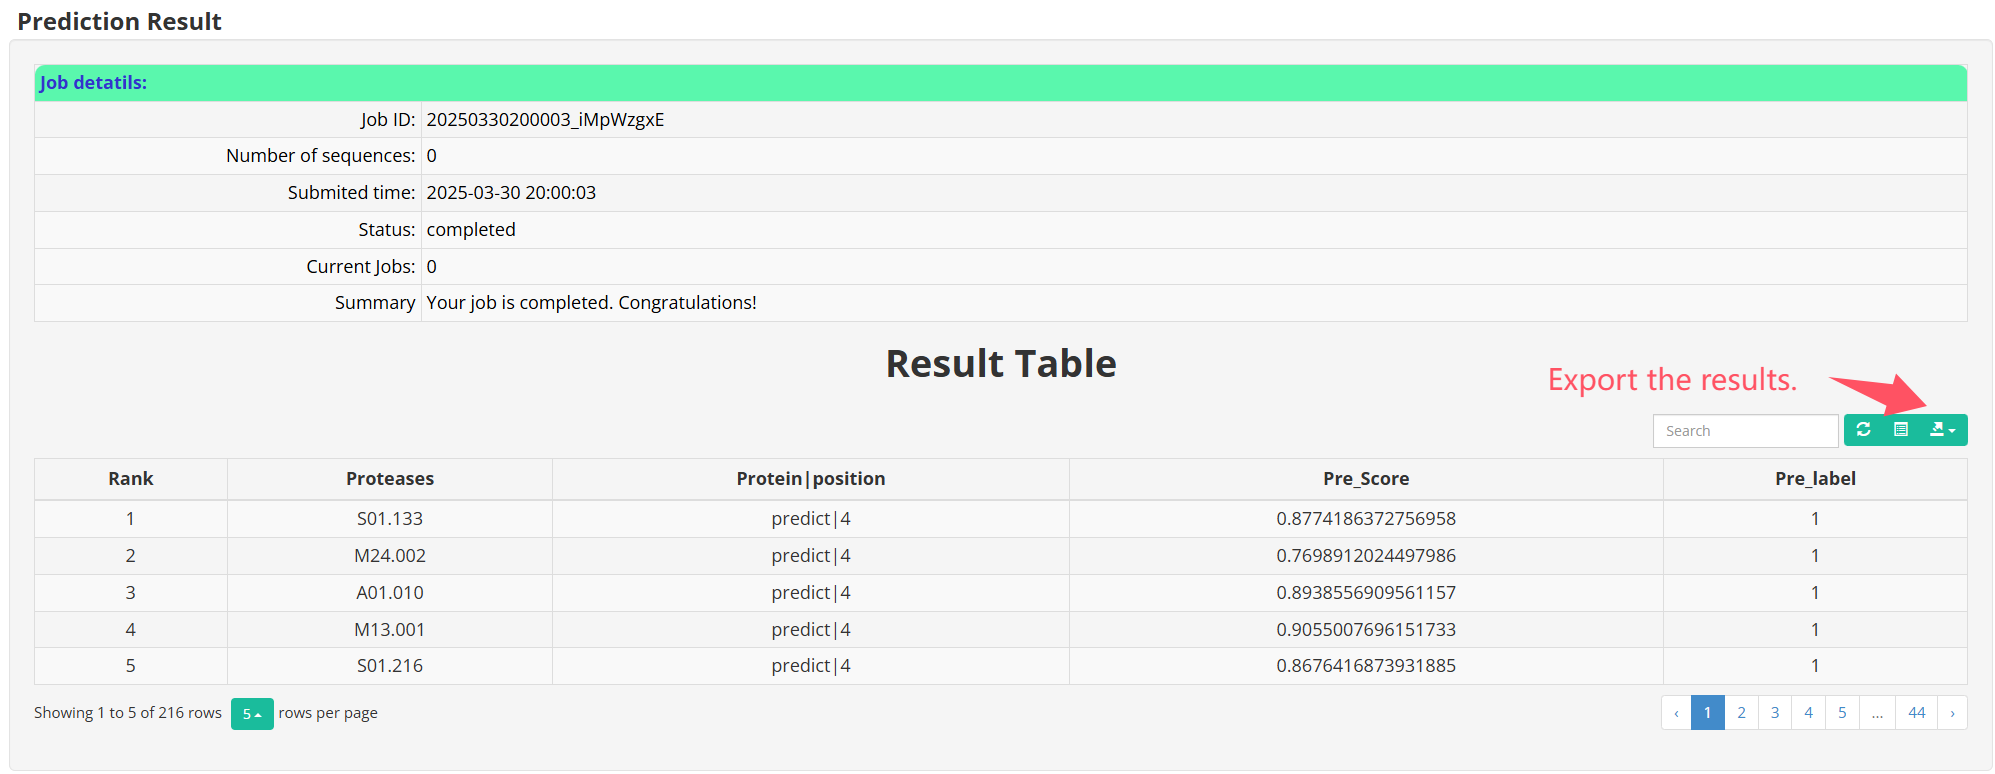Screen dimensions: 1995x774
Task: Open the rows per page dropdown
Action: (x=252, y=714)
